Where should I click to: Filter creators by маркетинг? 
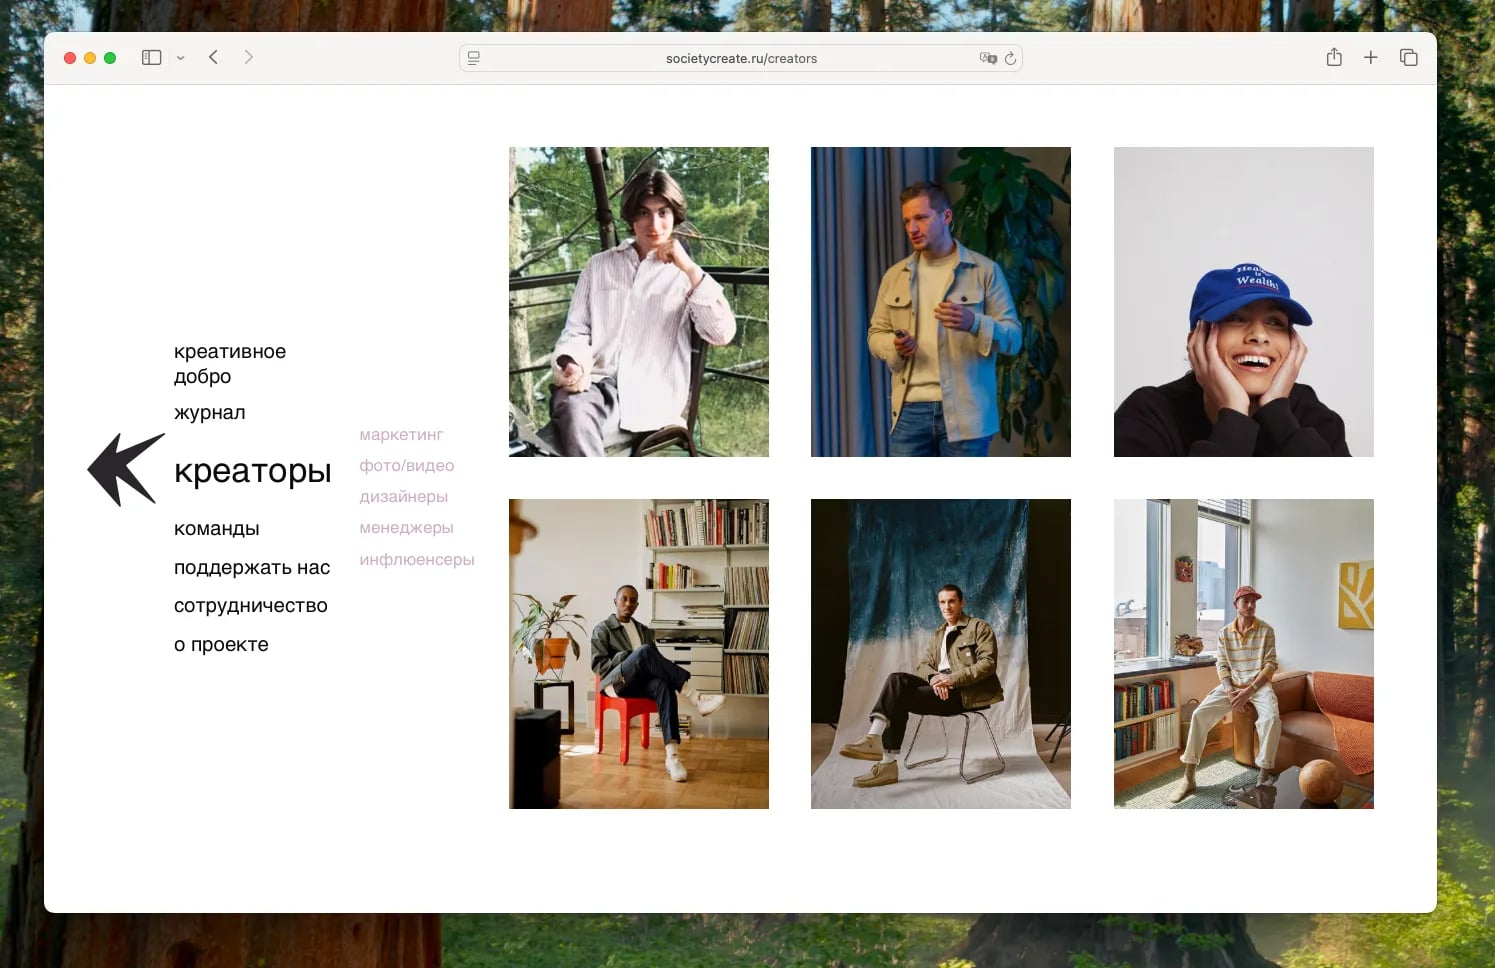pos(401,434)
